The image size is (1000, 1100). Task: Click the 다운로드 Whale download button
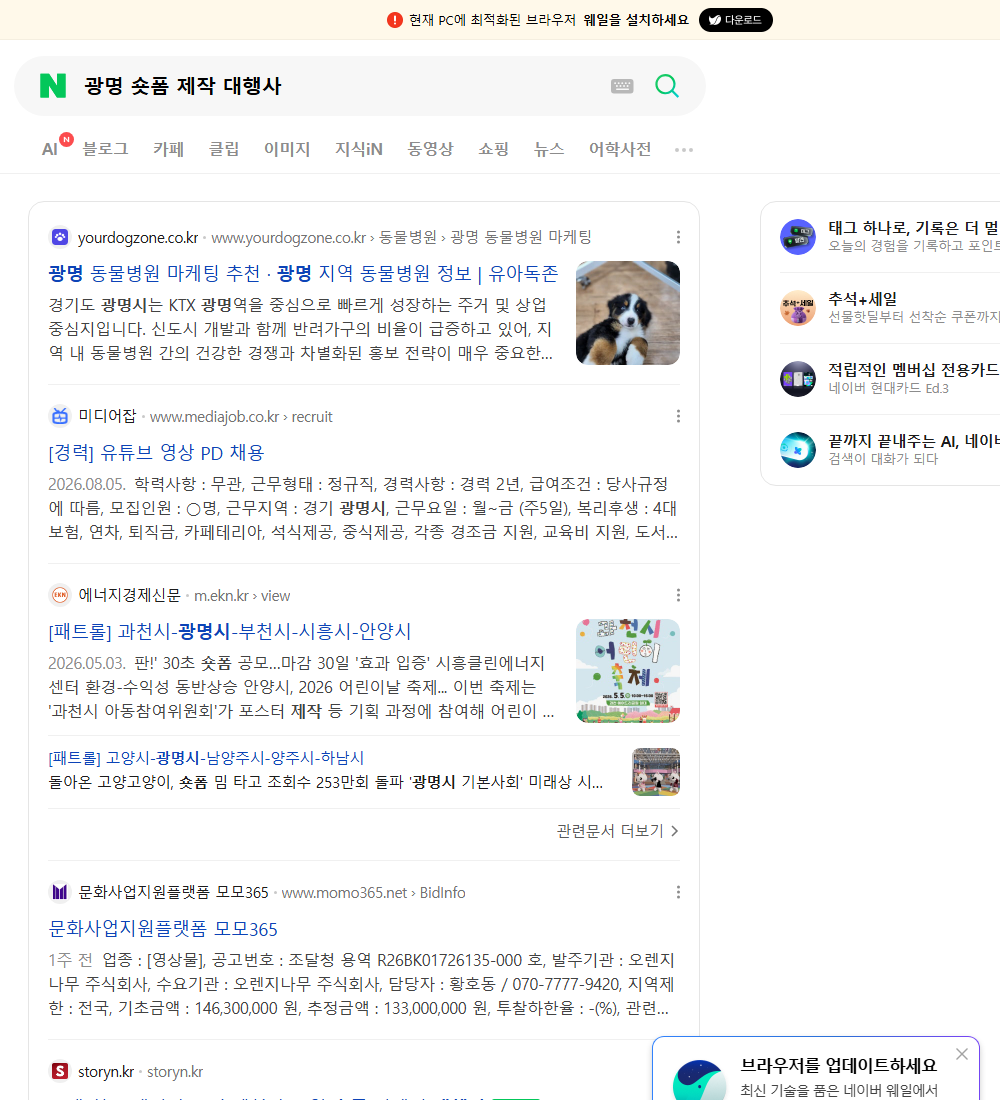[x=735, y=20]
